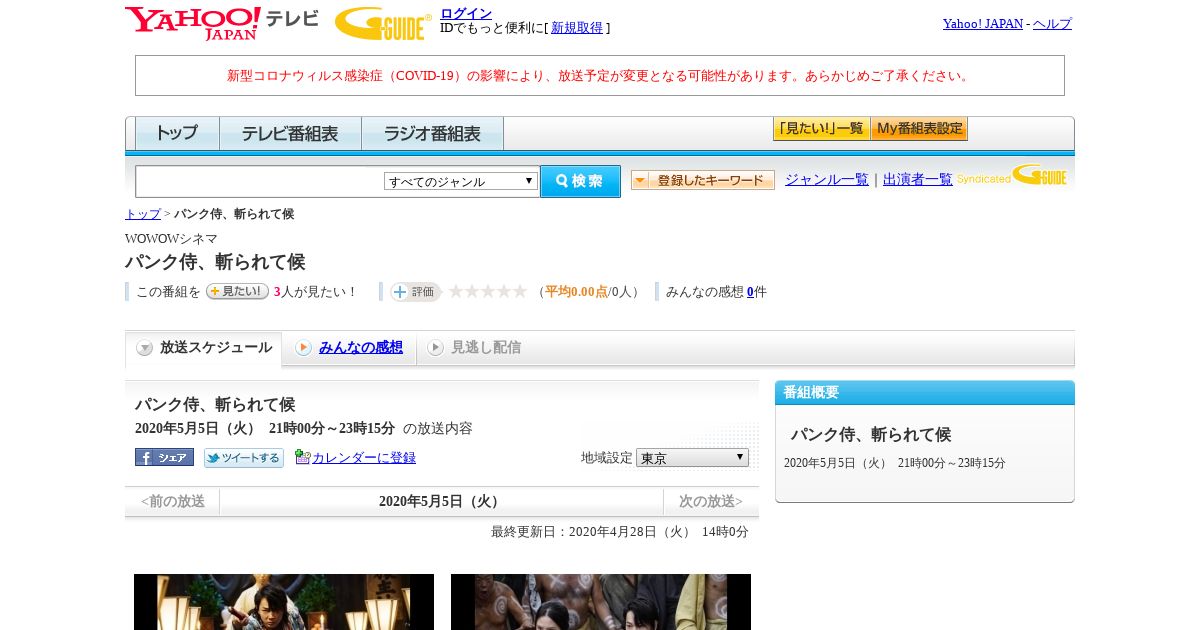Screen dimensions: 1200x630
Task: Expand the すべてのジャンル dropdown
Action: [461, 181]
